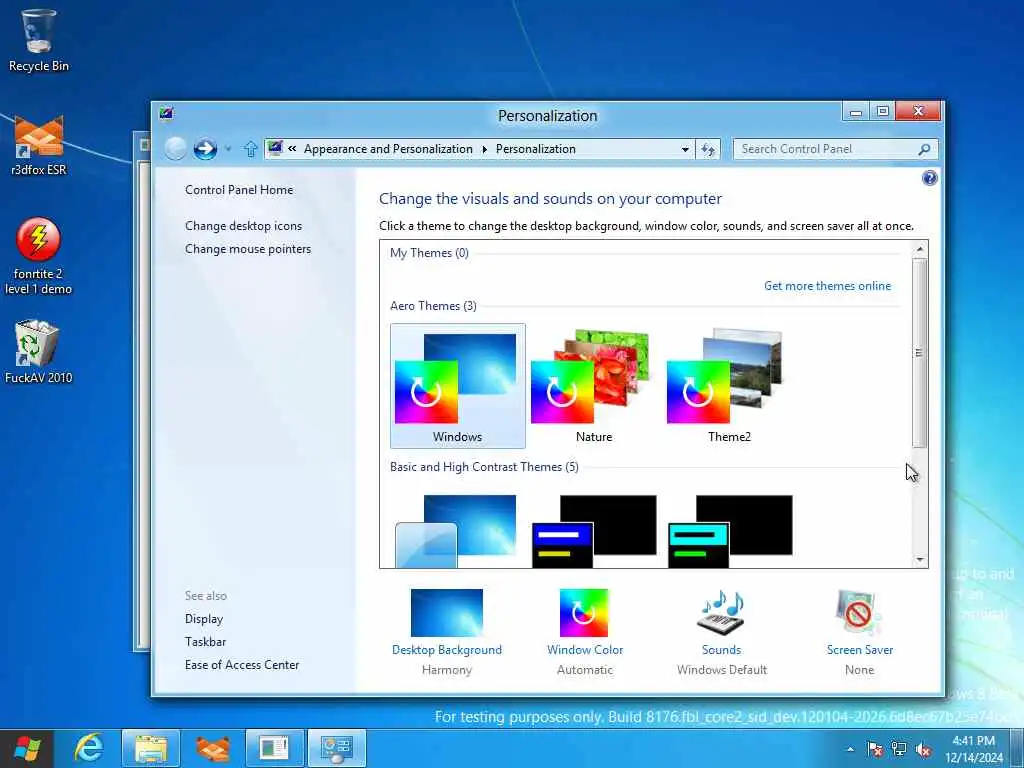Click the muted speaker tray icon
Screen dimensions: 1024x768
click(x=923, y=750)
